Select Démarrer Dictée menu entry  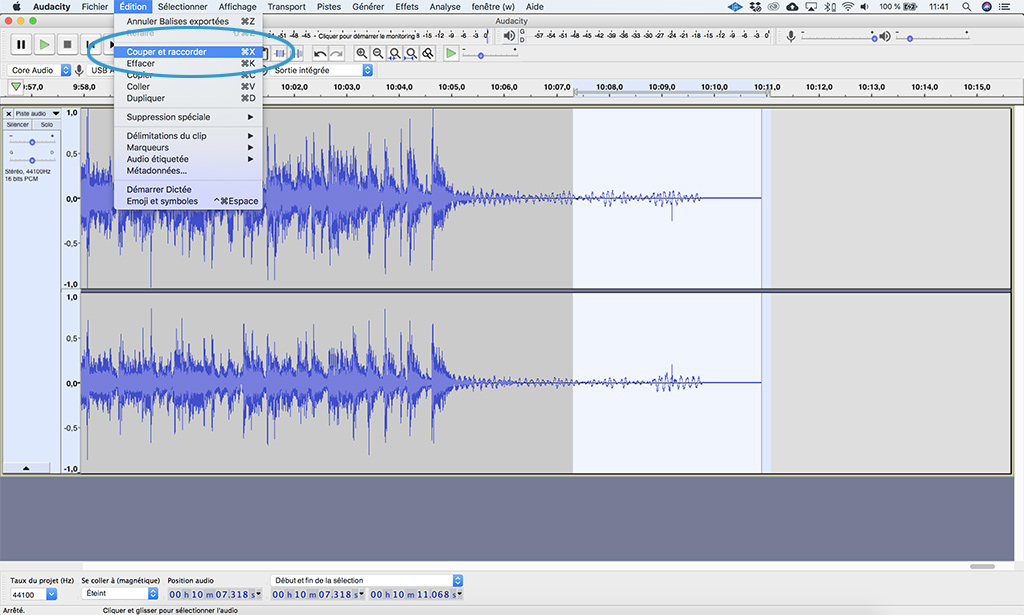[x=188, y=189]
